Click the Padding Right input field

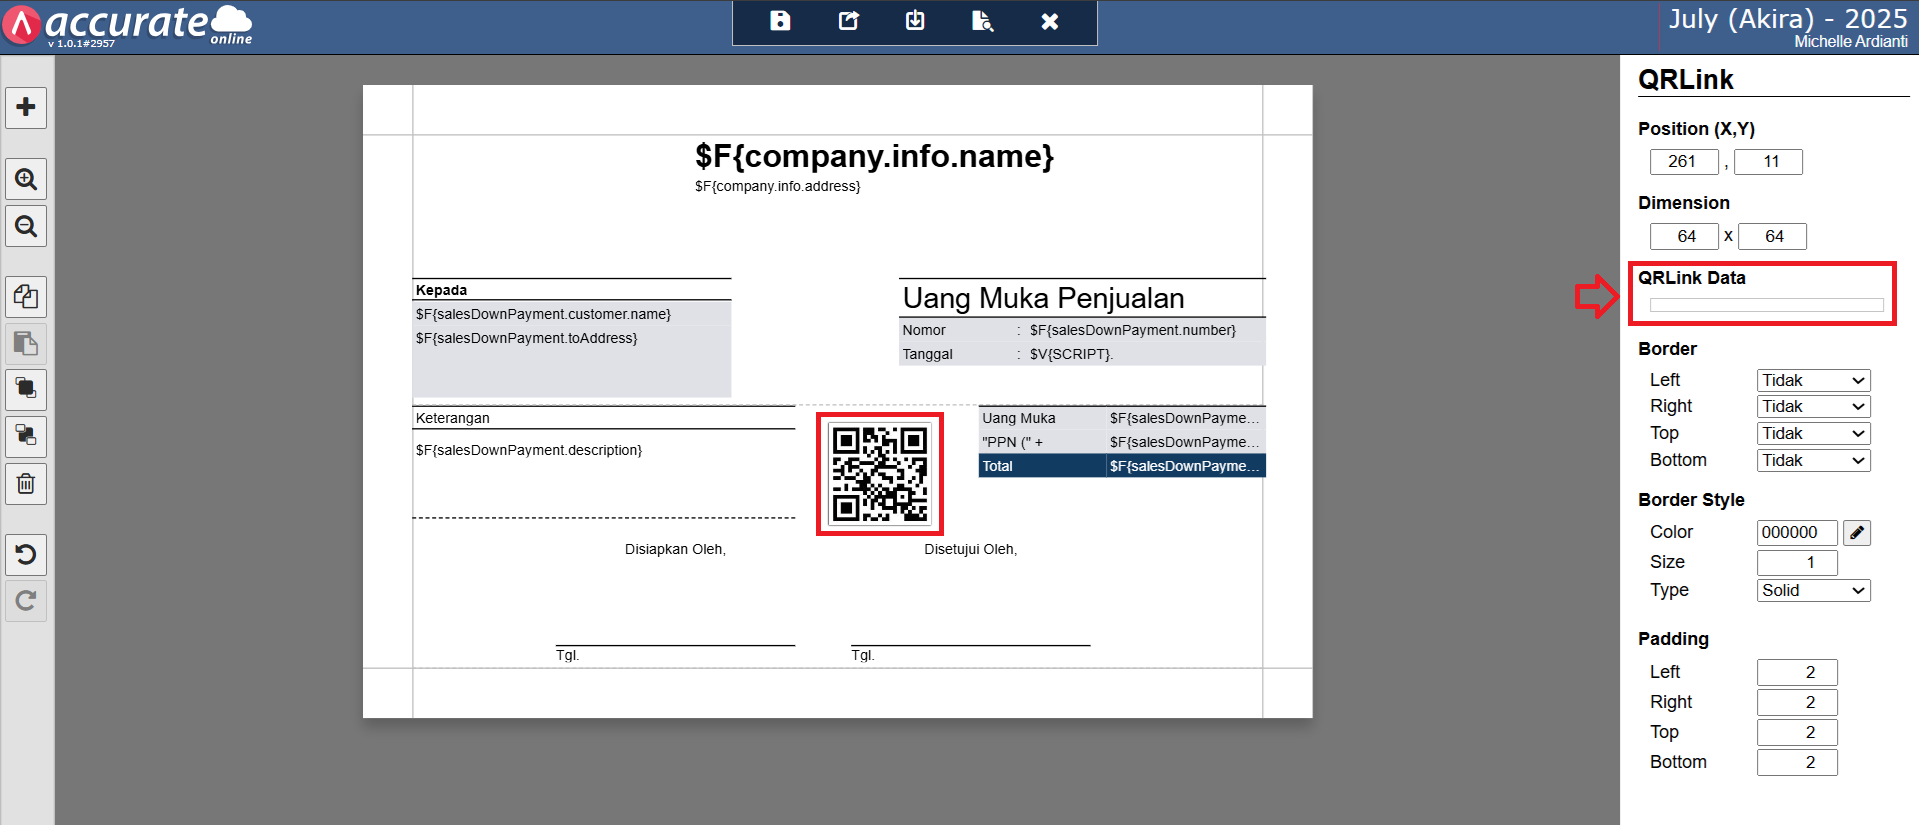point(1797,702)
